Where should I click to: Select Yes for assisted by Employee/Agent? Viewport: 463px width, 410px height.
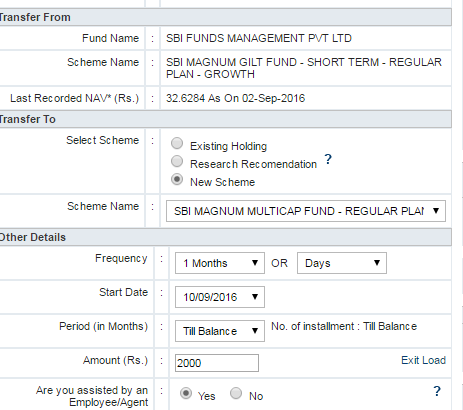click(x=186, y=393)
